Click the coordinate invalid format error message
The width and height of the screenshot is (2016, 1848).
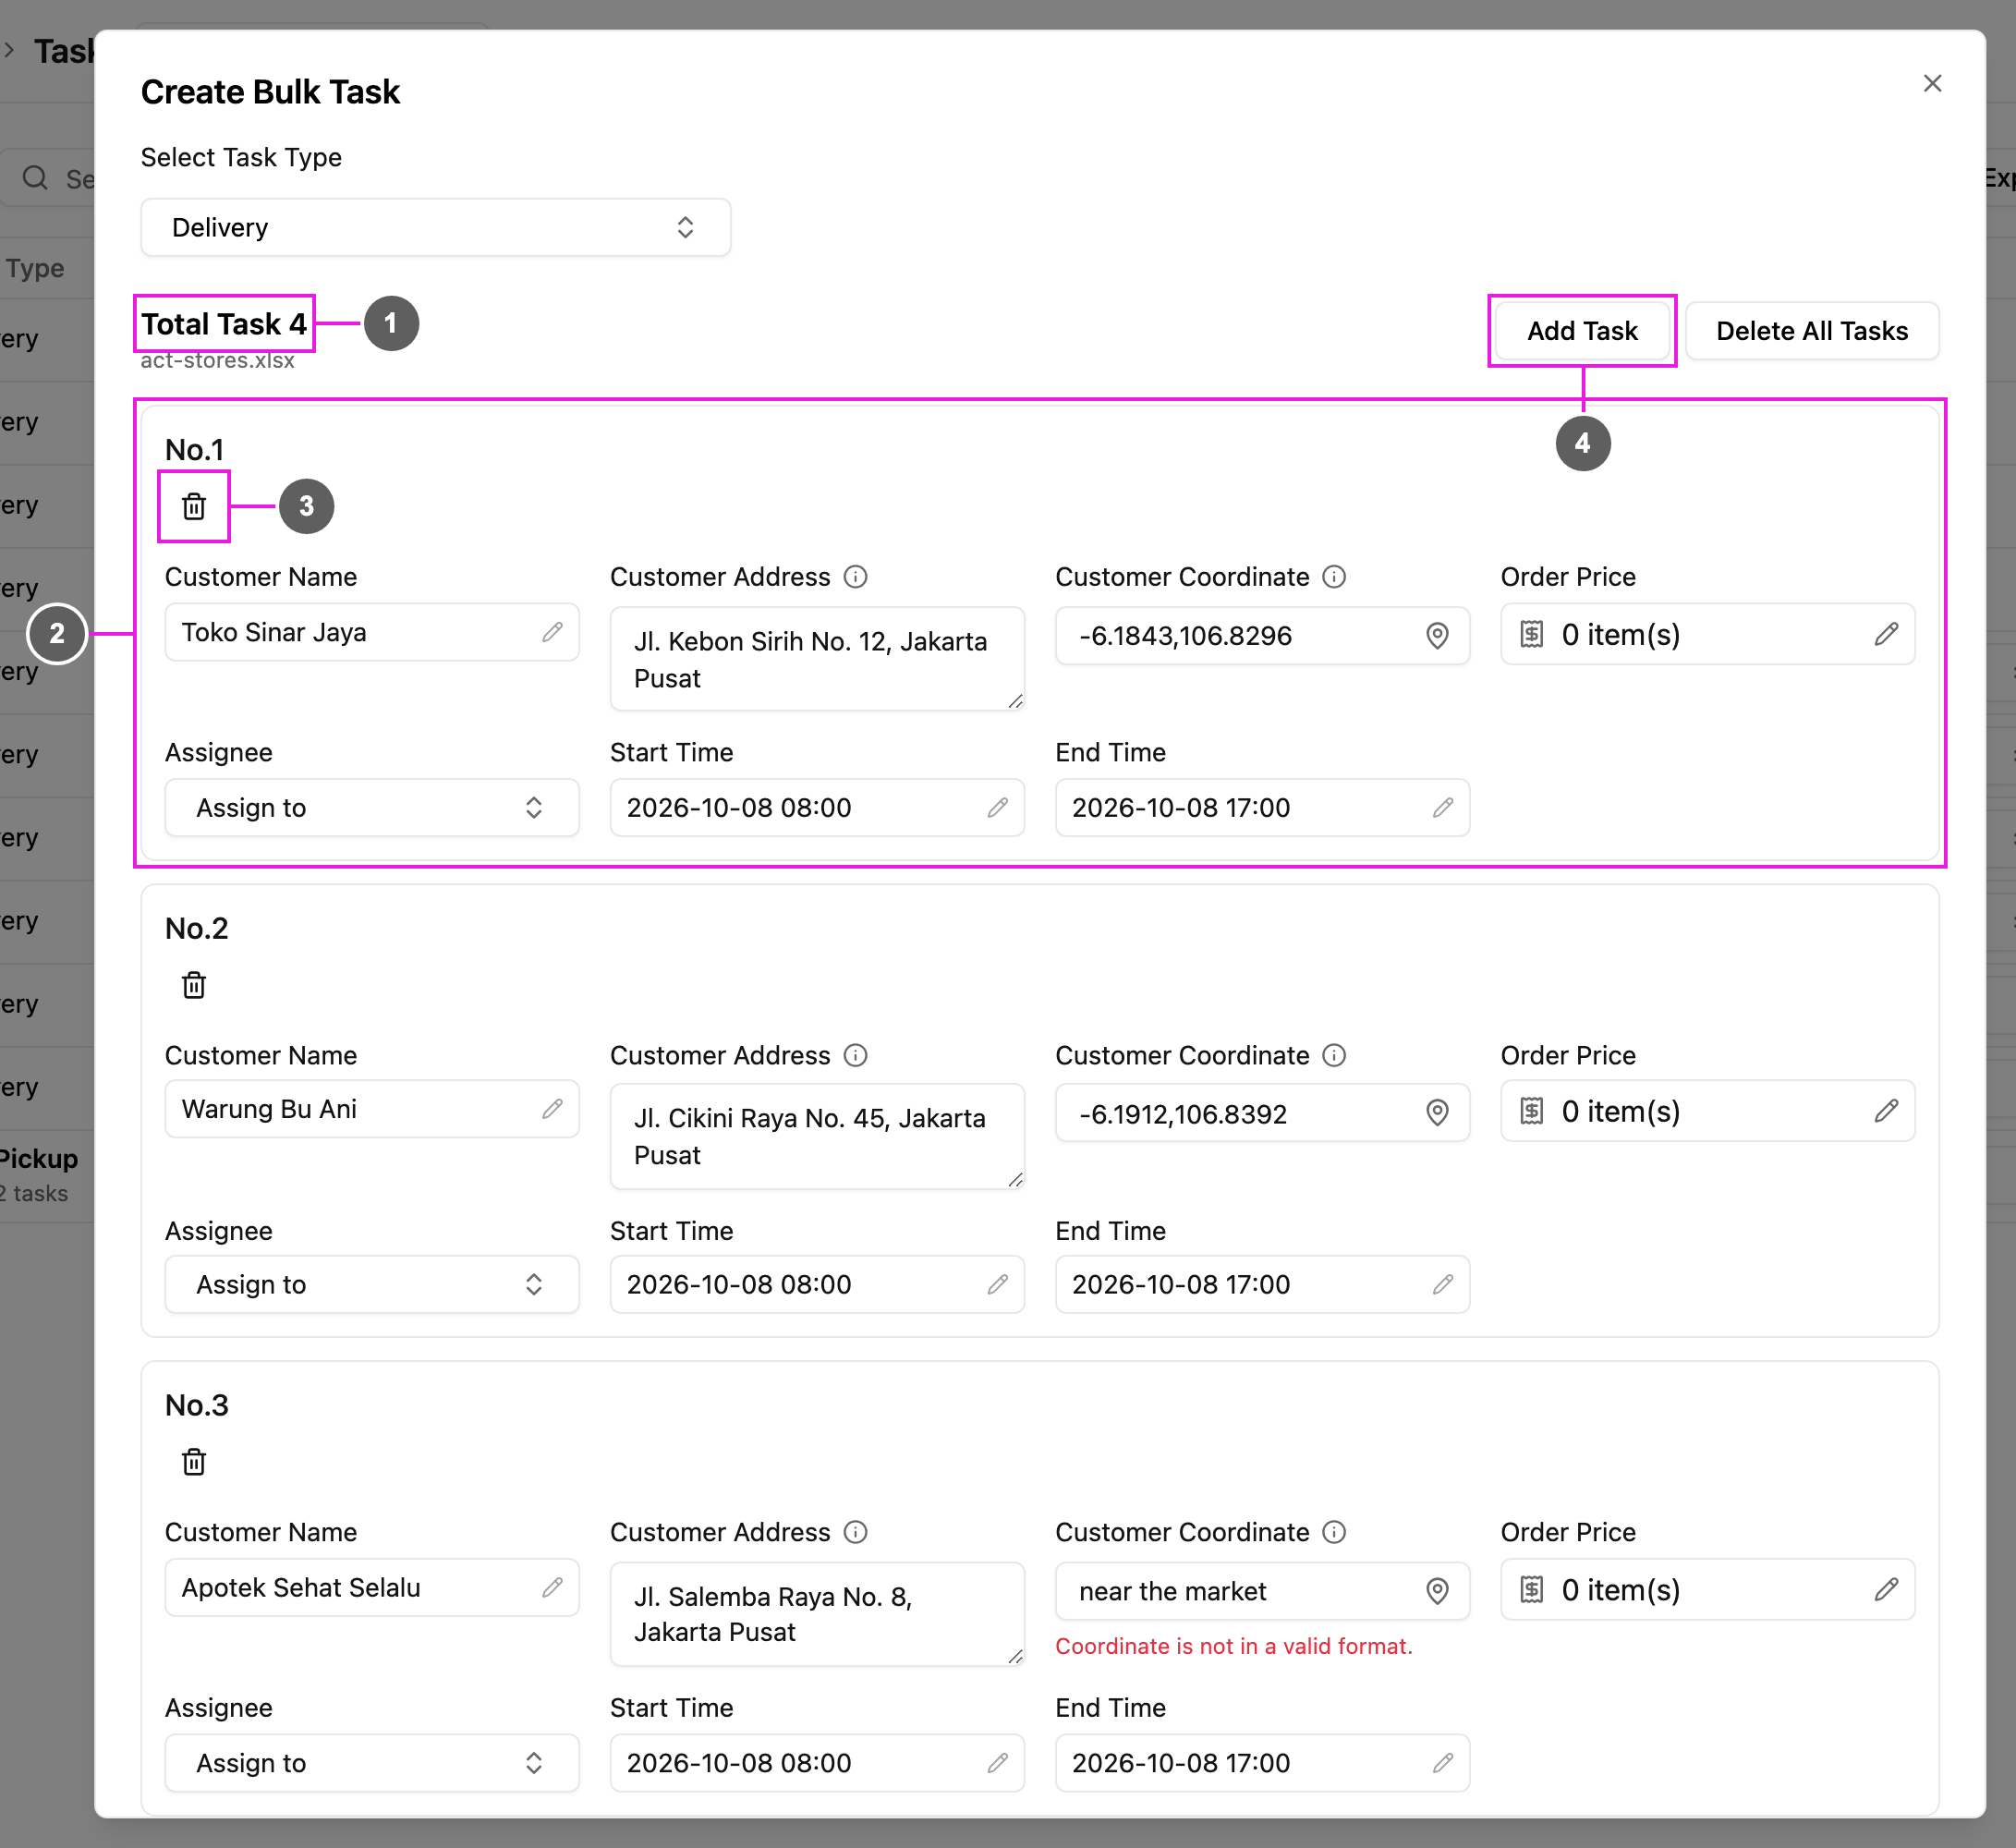click(x=1233, y=1646)
